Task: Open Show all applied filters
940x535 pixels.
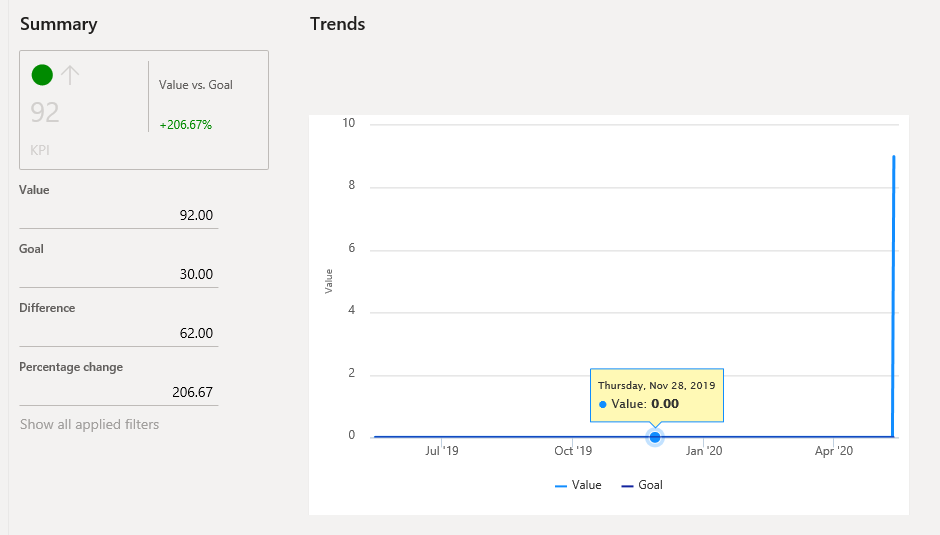Action: pyautogui.click(x=89, y=424)
